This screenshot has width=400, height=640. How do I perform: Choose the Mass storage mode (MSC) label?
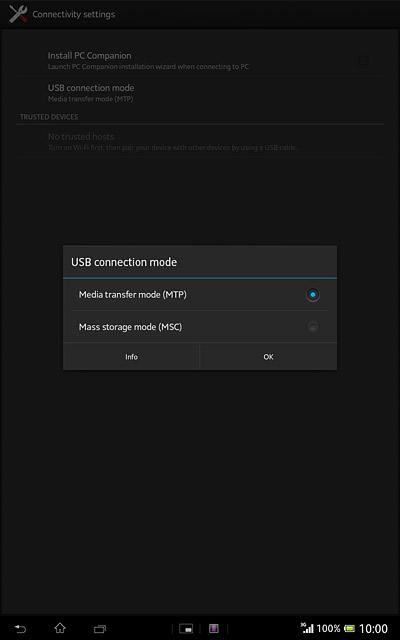pos(130,327)
